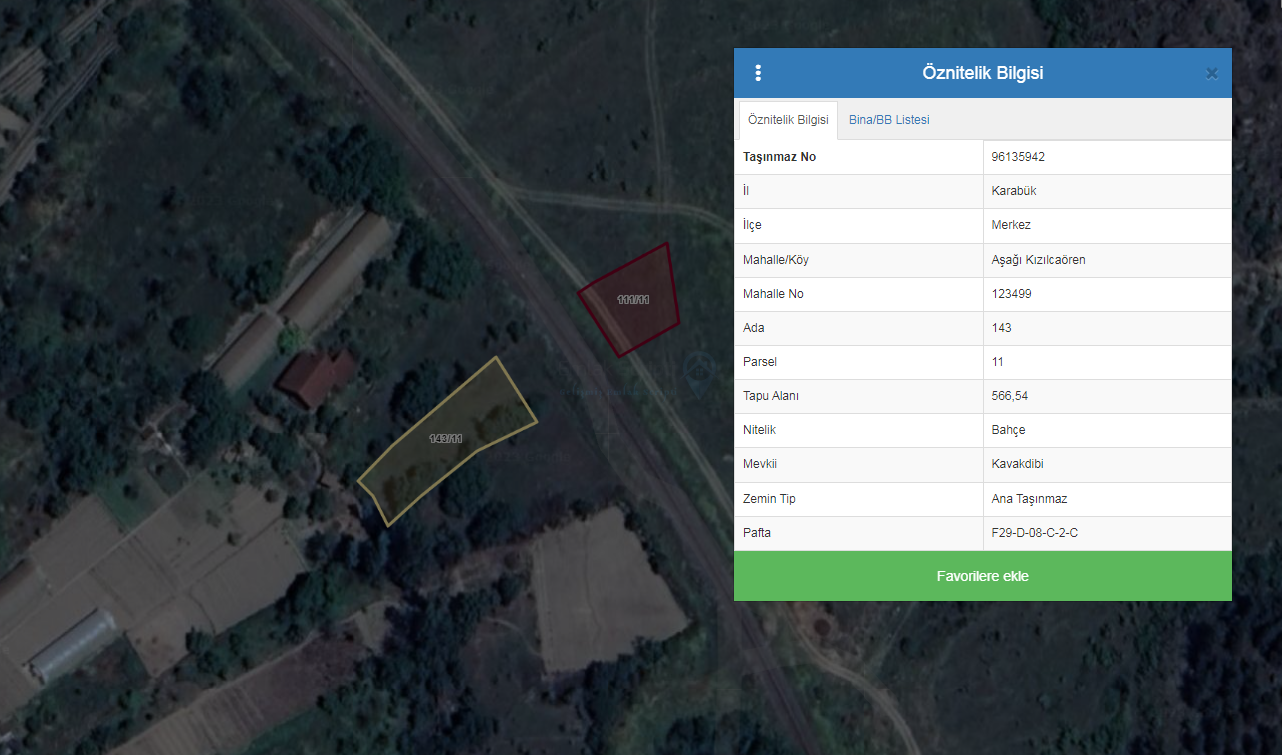Click the Taşınmaz No value 96135942
The width and height of the screenshot is (1282, 755).
click(1018, 157)
